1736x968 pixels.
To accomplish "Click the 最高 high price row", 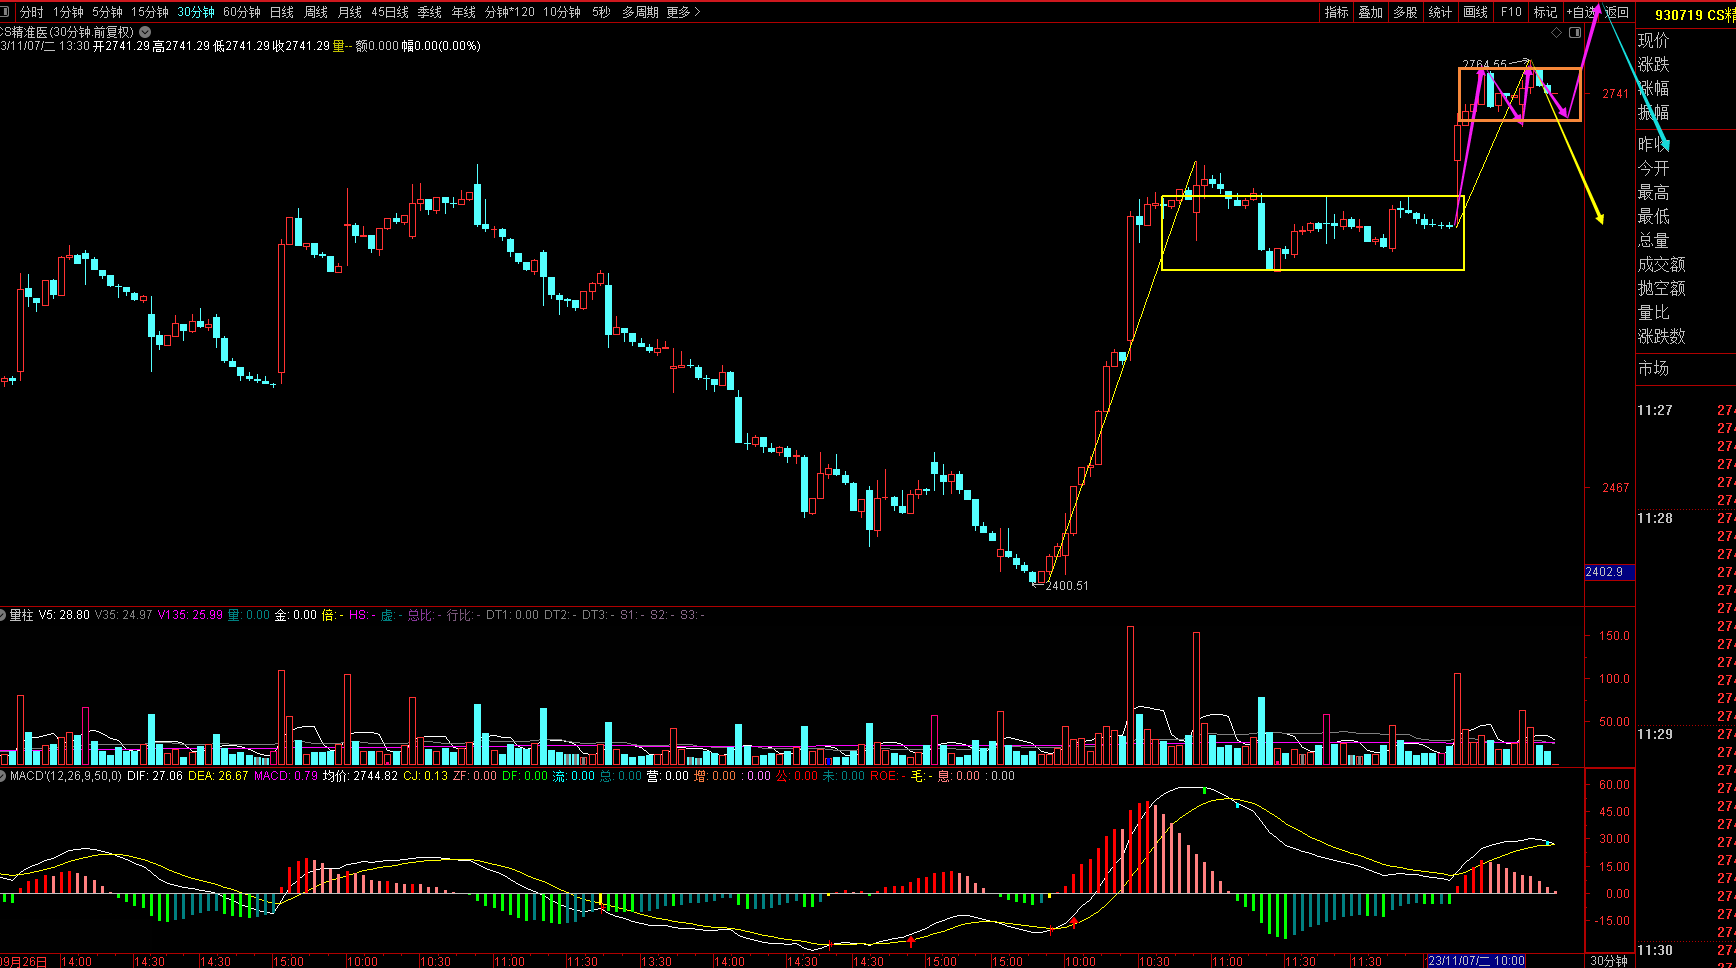I will point(1653,192).
